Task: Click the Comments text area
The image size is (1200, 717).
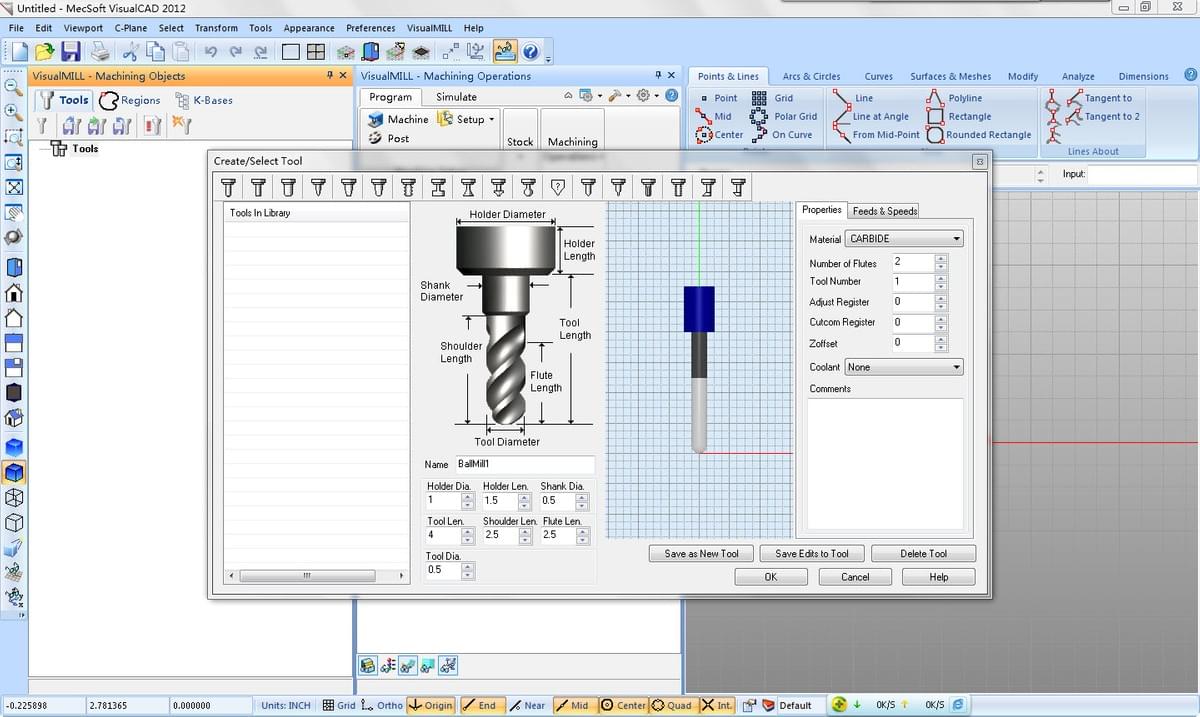Action: point(885,463)
